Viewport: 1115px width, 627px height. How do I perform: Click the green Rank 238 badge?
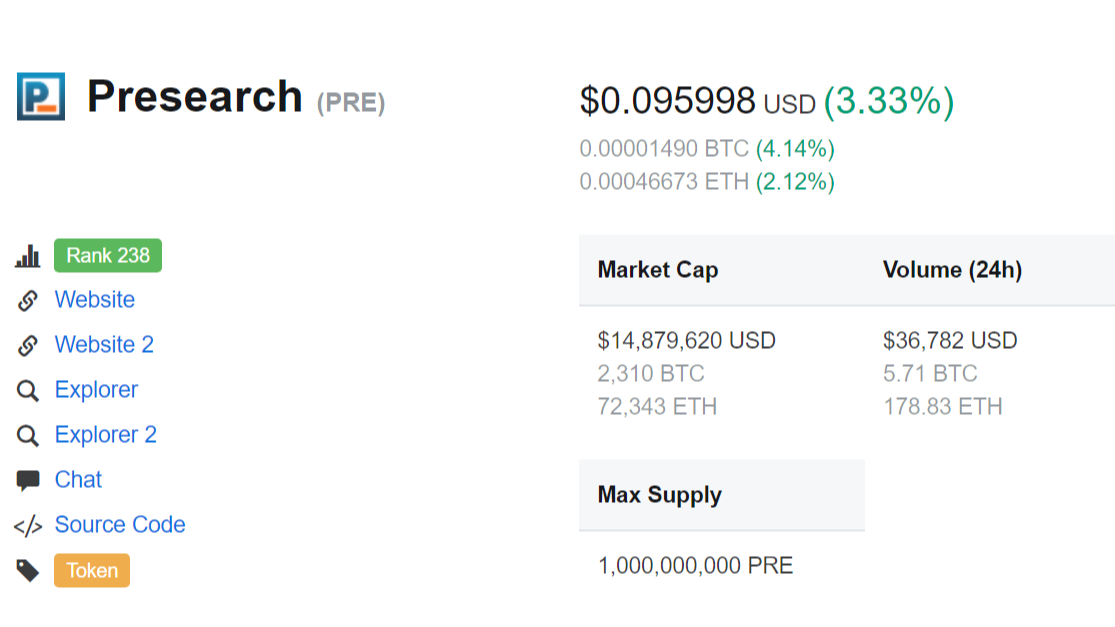(x=108, y=256)
